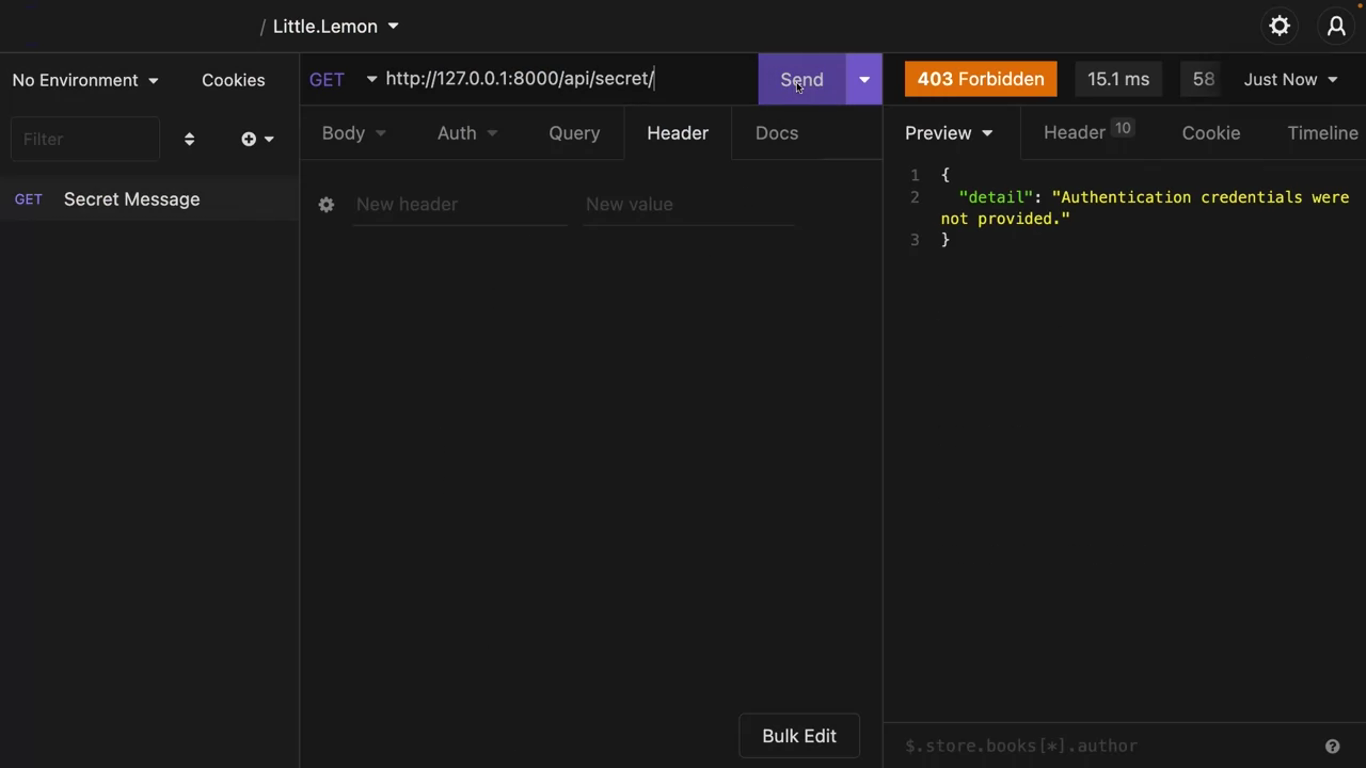Click the user account icon
1366x768 pixels.
(1336, 27)
